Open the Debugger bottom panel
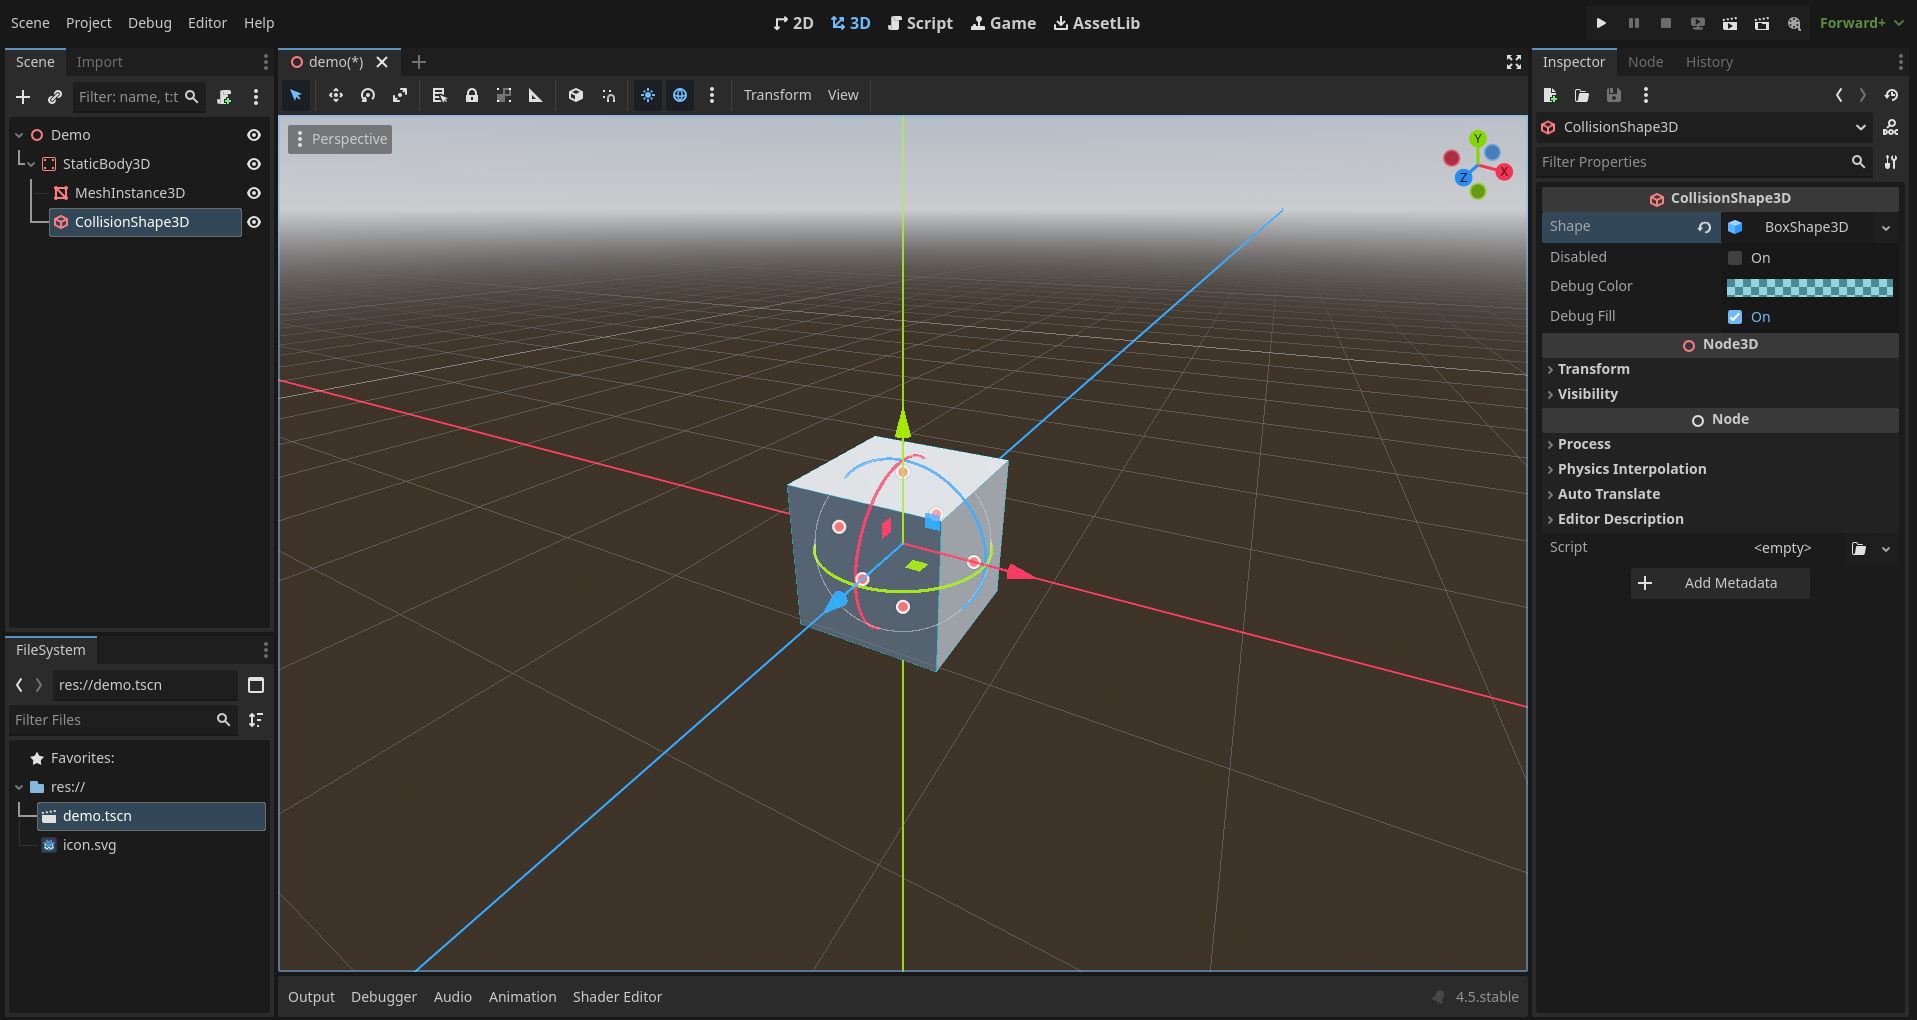Viewport: 1917px width, 1020px height. [x=384, y=996]
